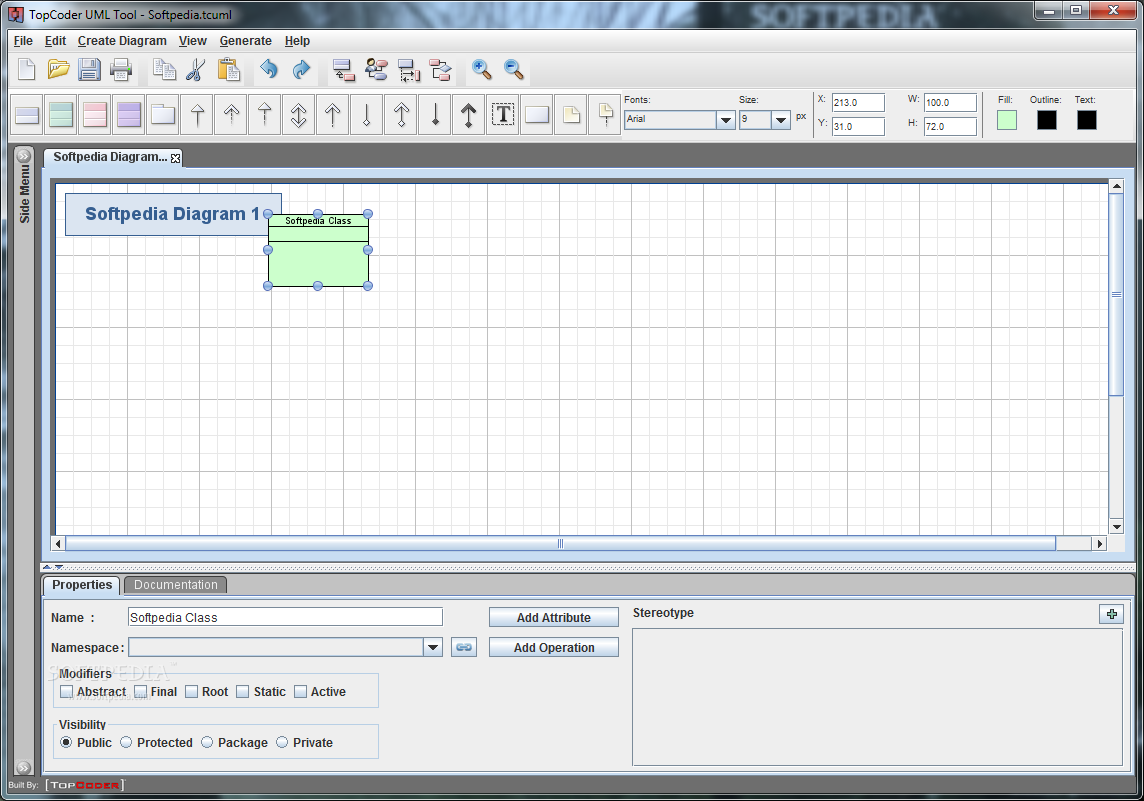The height and width of the screenshot is (801, 1144).
Task: Select Private visibility
Action: [282, 742]
